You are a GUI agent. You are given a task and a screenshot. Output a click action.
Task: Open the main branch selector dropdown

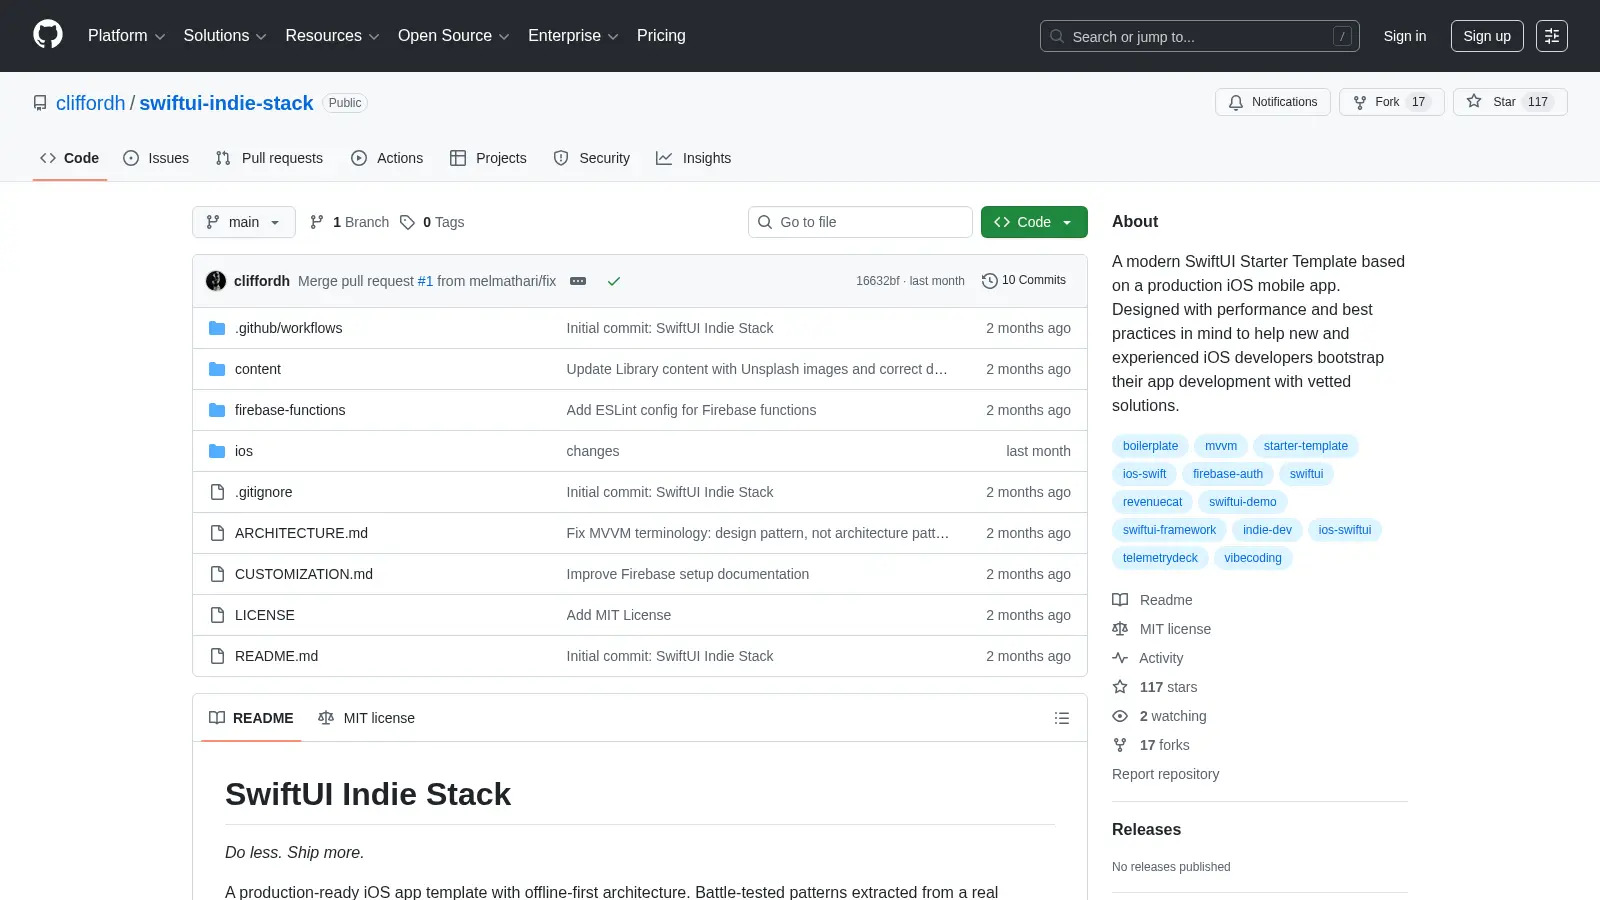[x=244, y=222]
